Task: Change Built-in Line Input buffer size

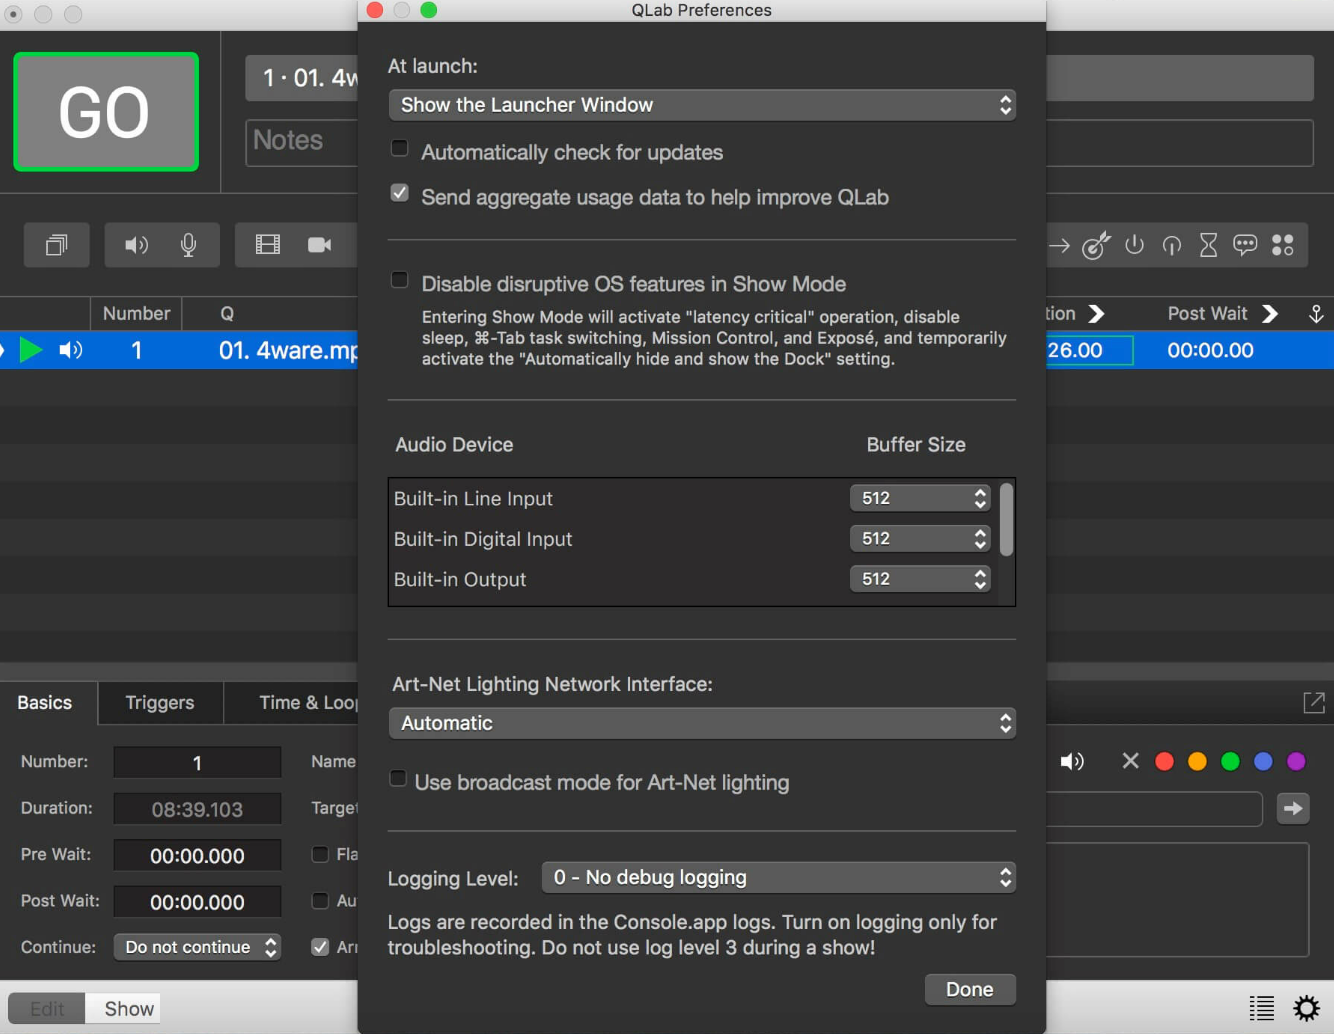Action: click(x=920, y=498)
